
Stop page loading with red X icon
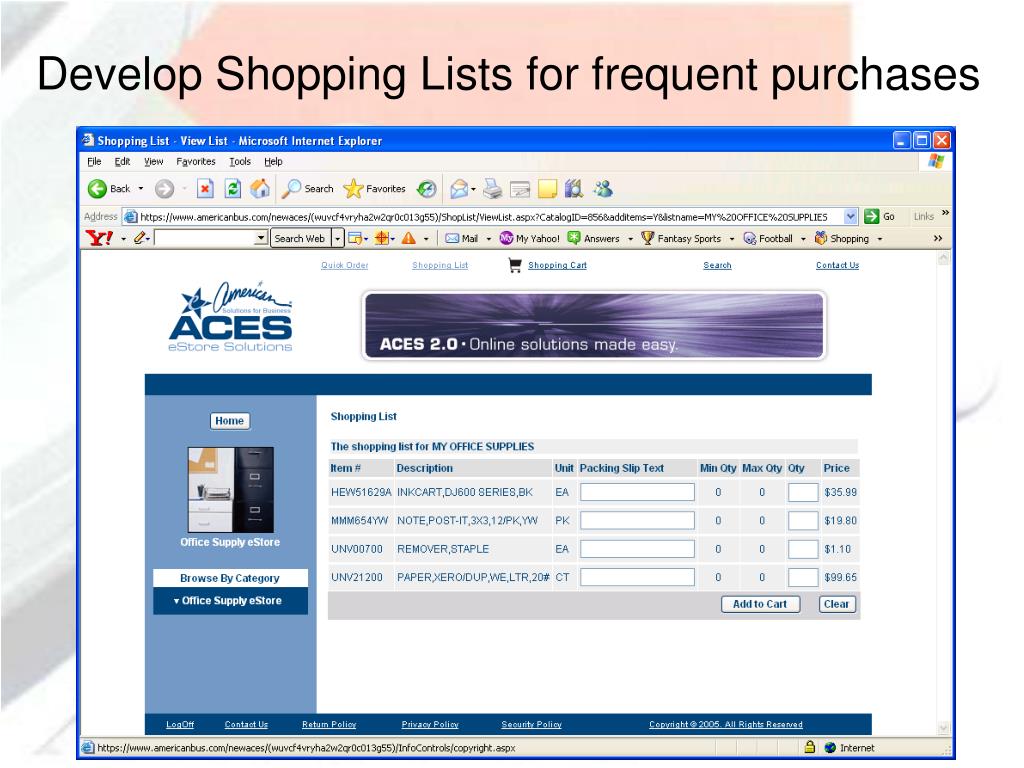[x=205, y=189]
